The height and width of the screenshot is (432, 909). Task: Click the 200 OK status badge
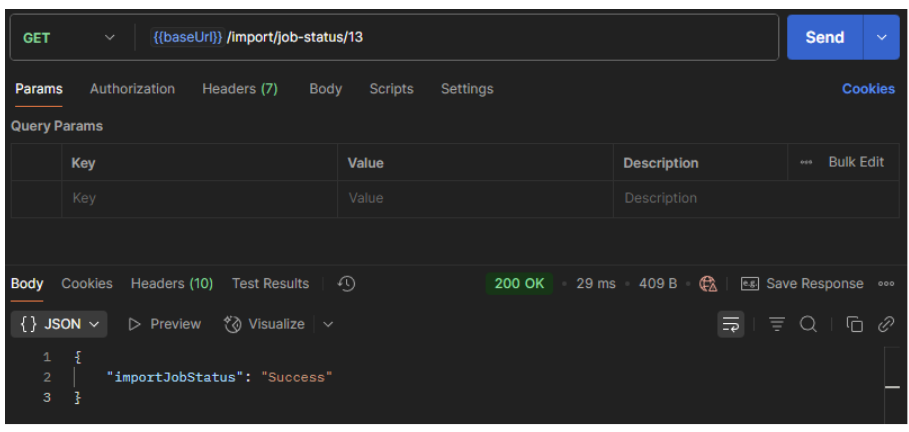[x=519, y=284]
